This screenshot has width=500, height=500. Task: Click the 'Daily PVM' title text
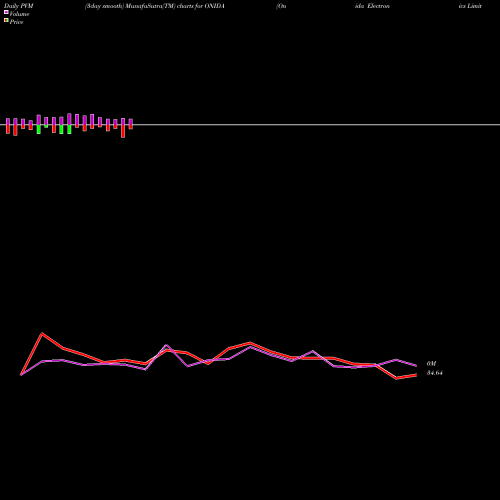(19, 6)
